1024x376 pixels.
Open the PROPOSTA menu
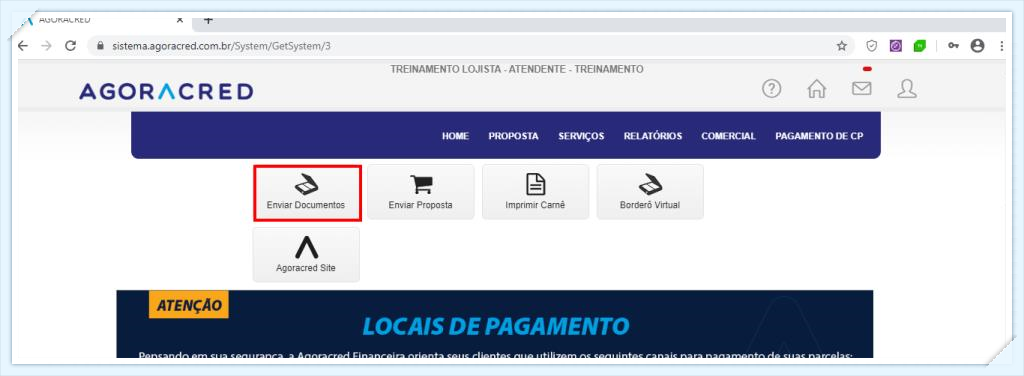point(513,136)
